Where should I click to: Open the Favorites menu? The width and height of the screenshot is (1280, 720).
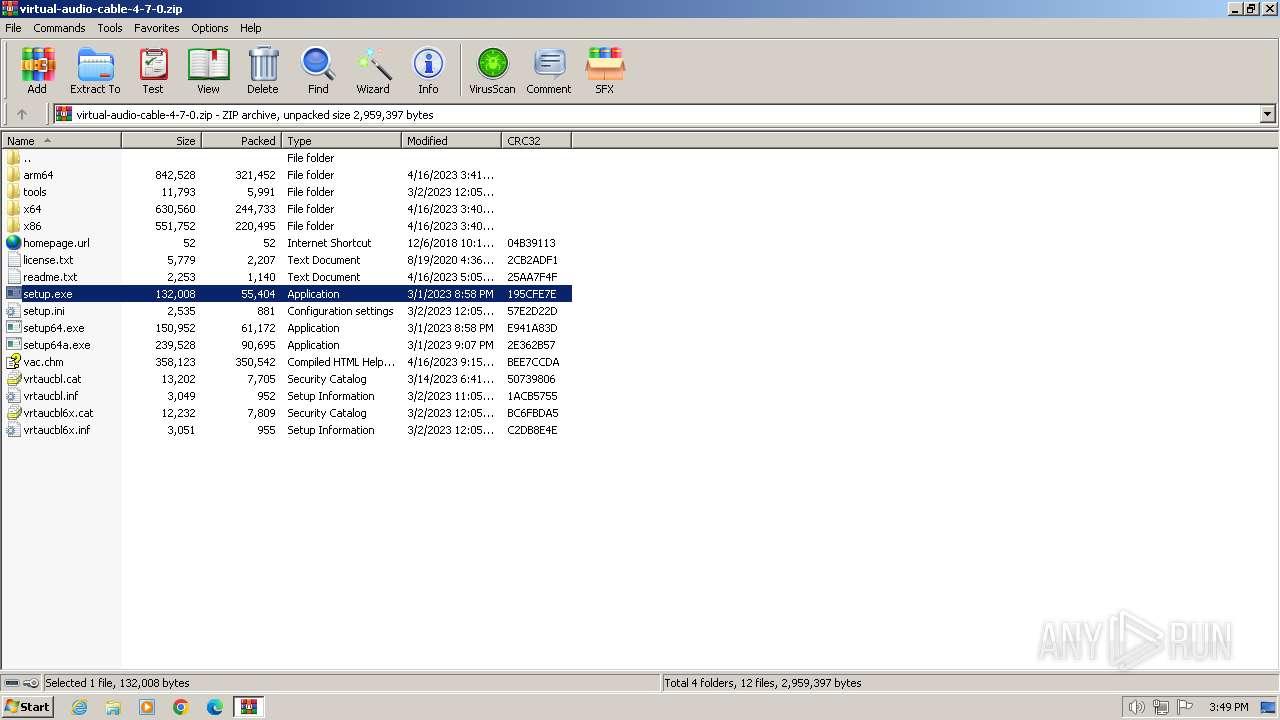pos(157,28)
